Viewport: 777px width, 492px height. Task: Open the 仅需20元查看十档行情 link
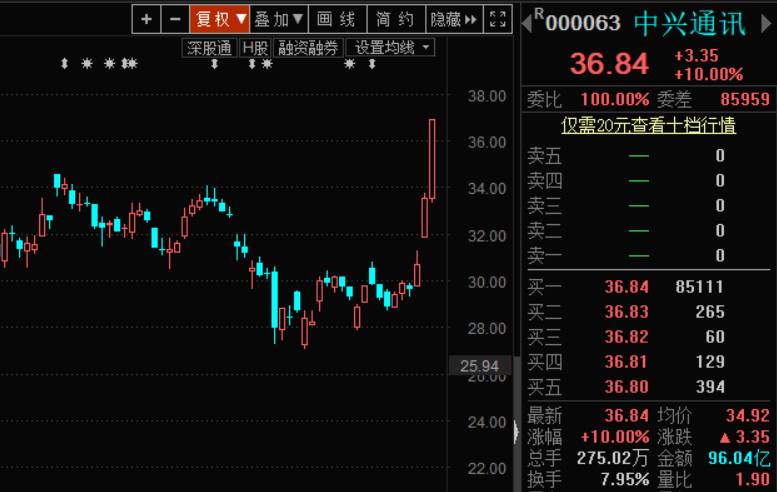(648, 125)
